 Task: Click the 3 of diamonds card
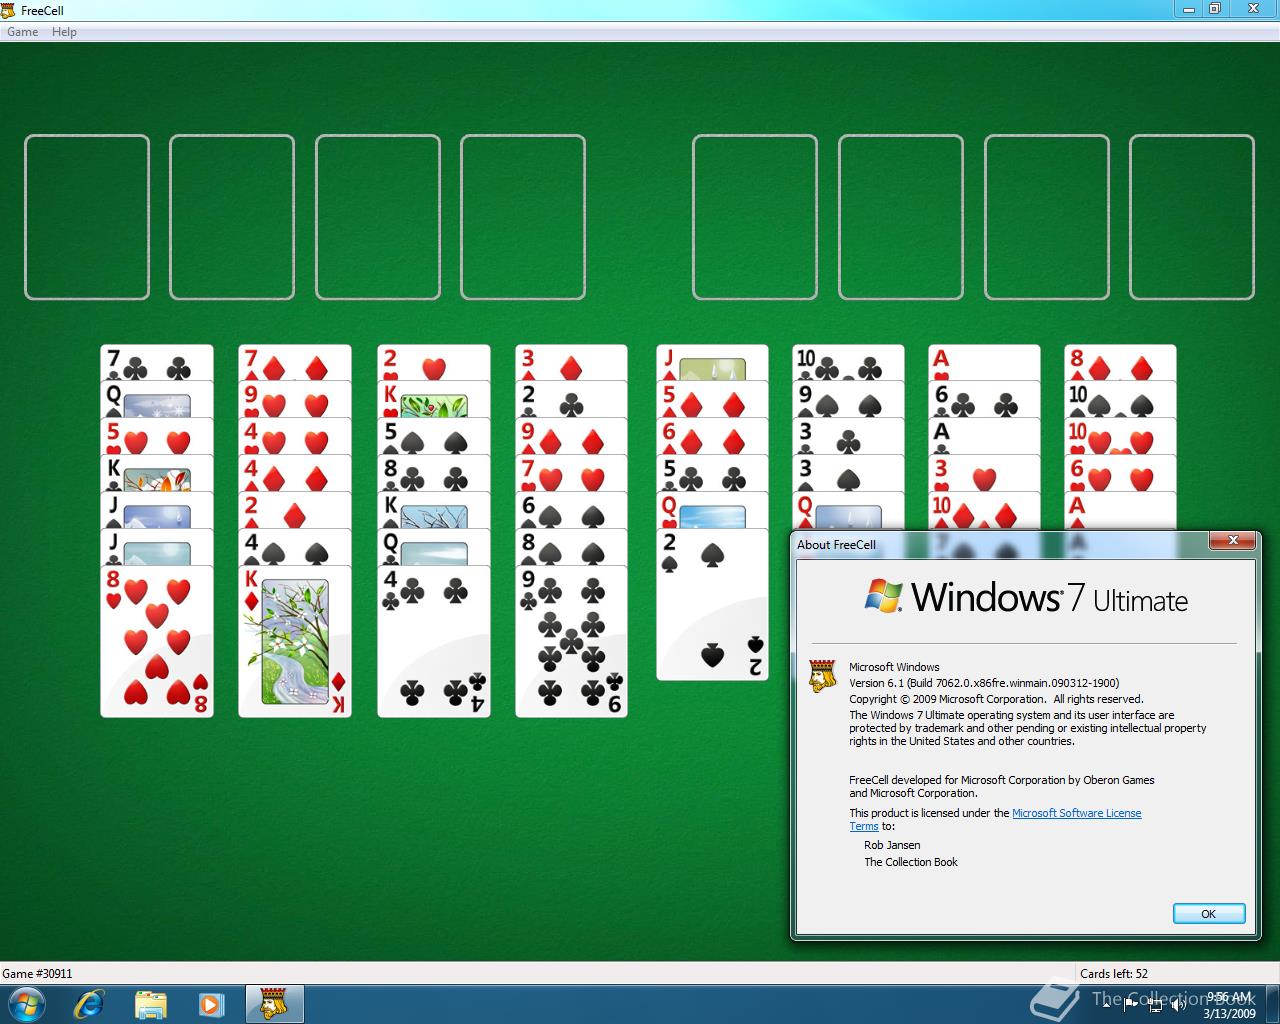tap(572, 362)
